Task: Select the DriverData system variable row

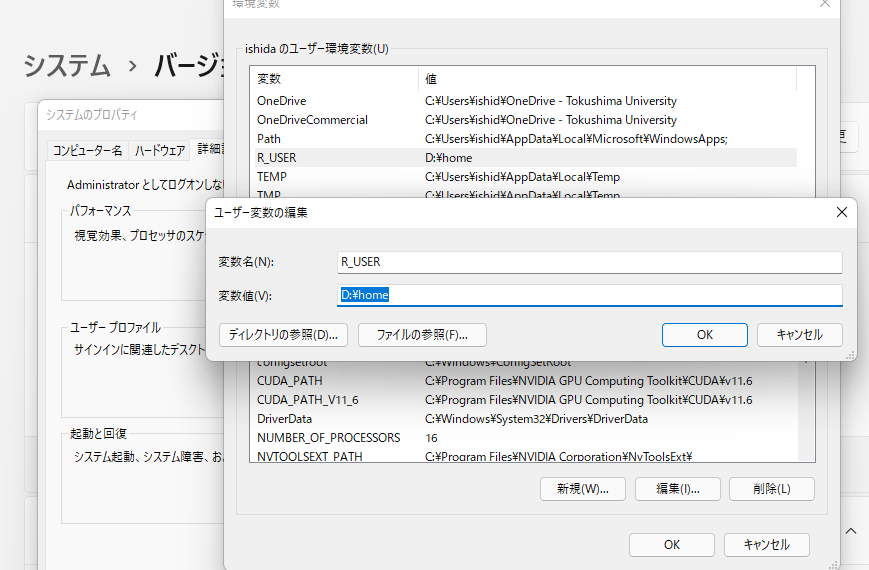Action: pos(285,419)
